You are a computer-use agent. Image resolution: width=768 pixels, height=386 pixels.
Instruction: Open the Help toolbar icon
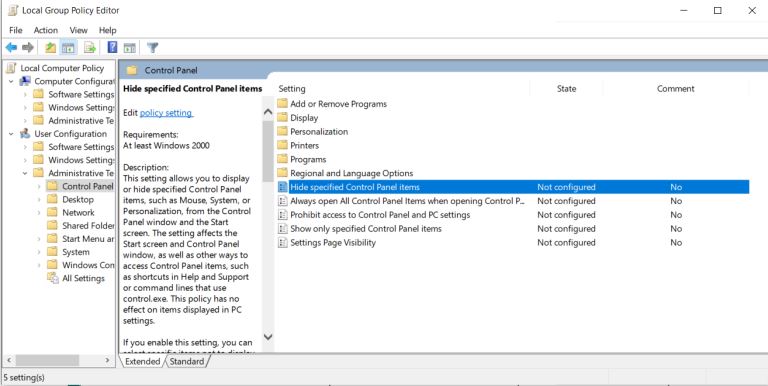point(112,48)
